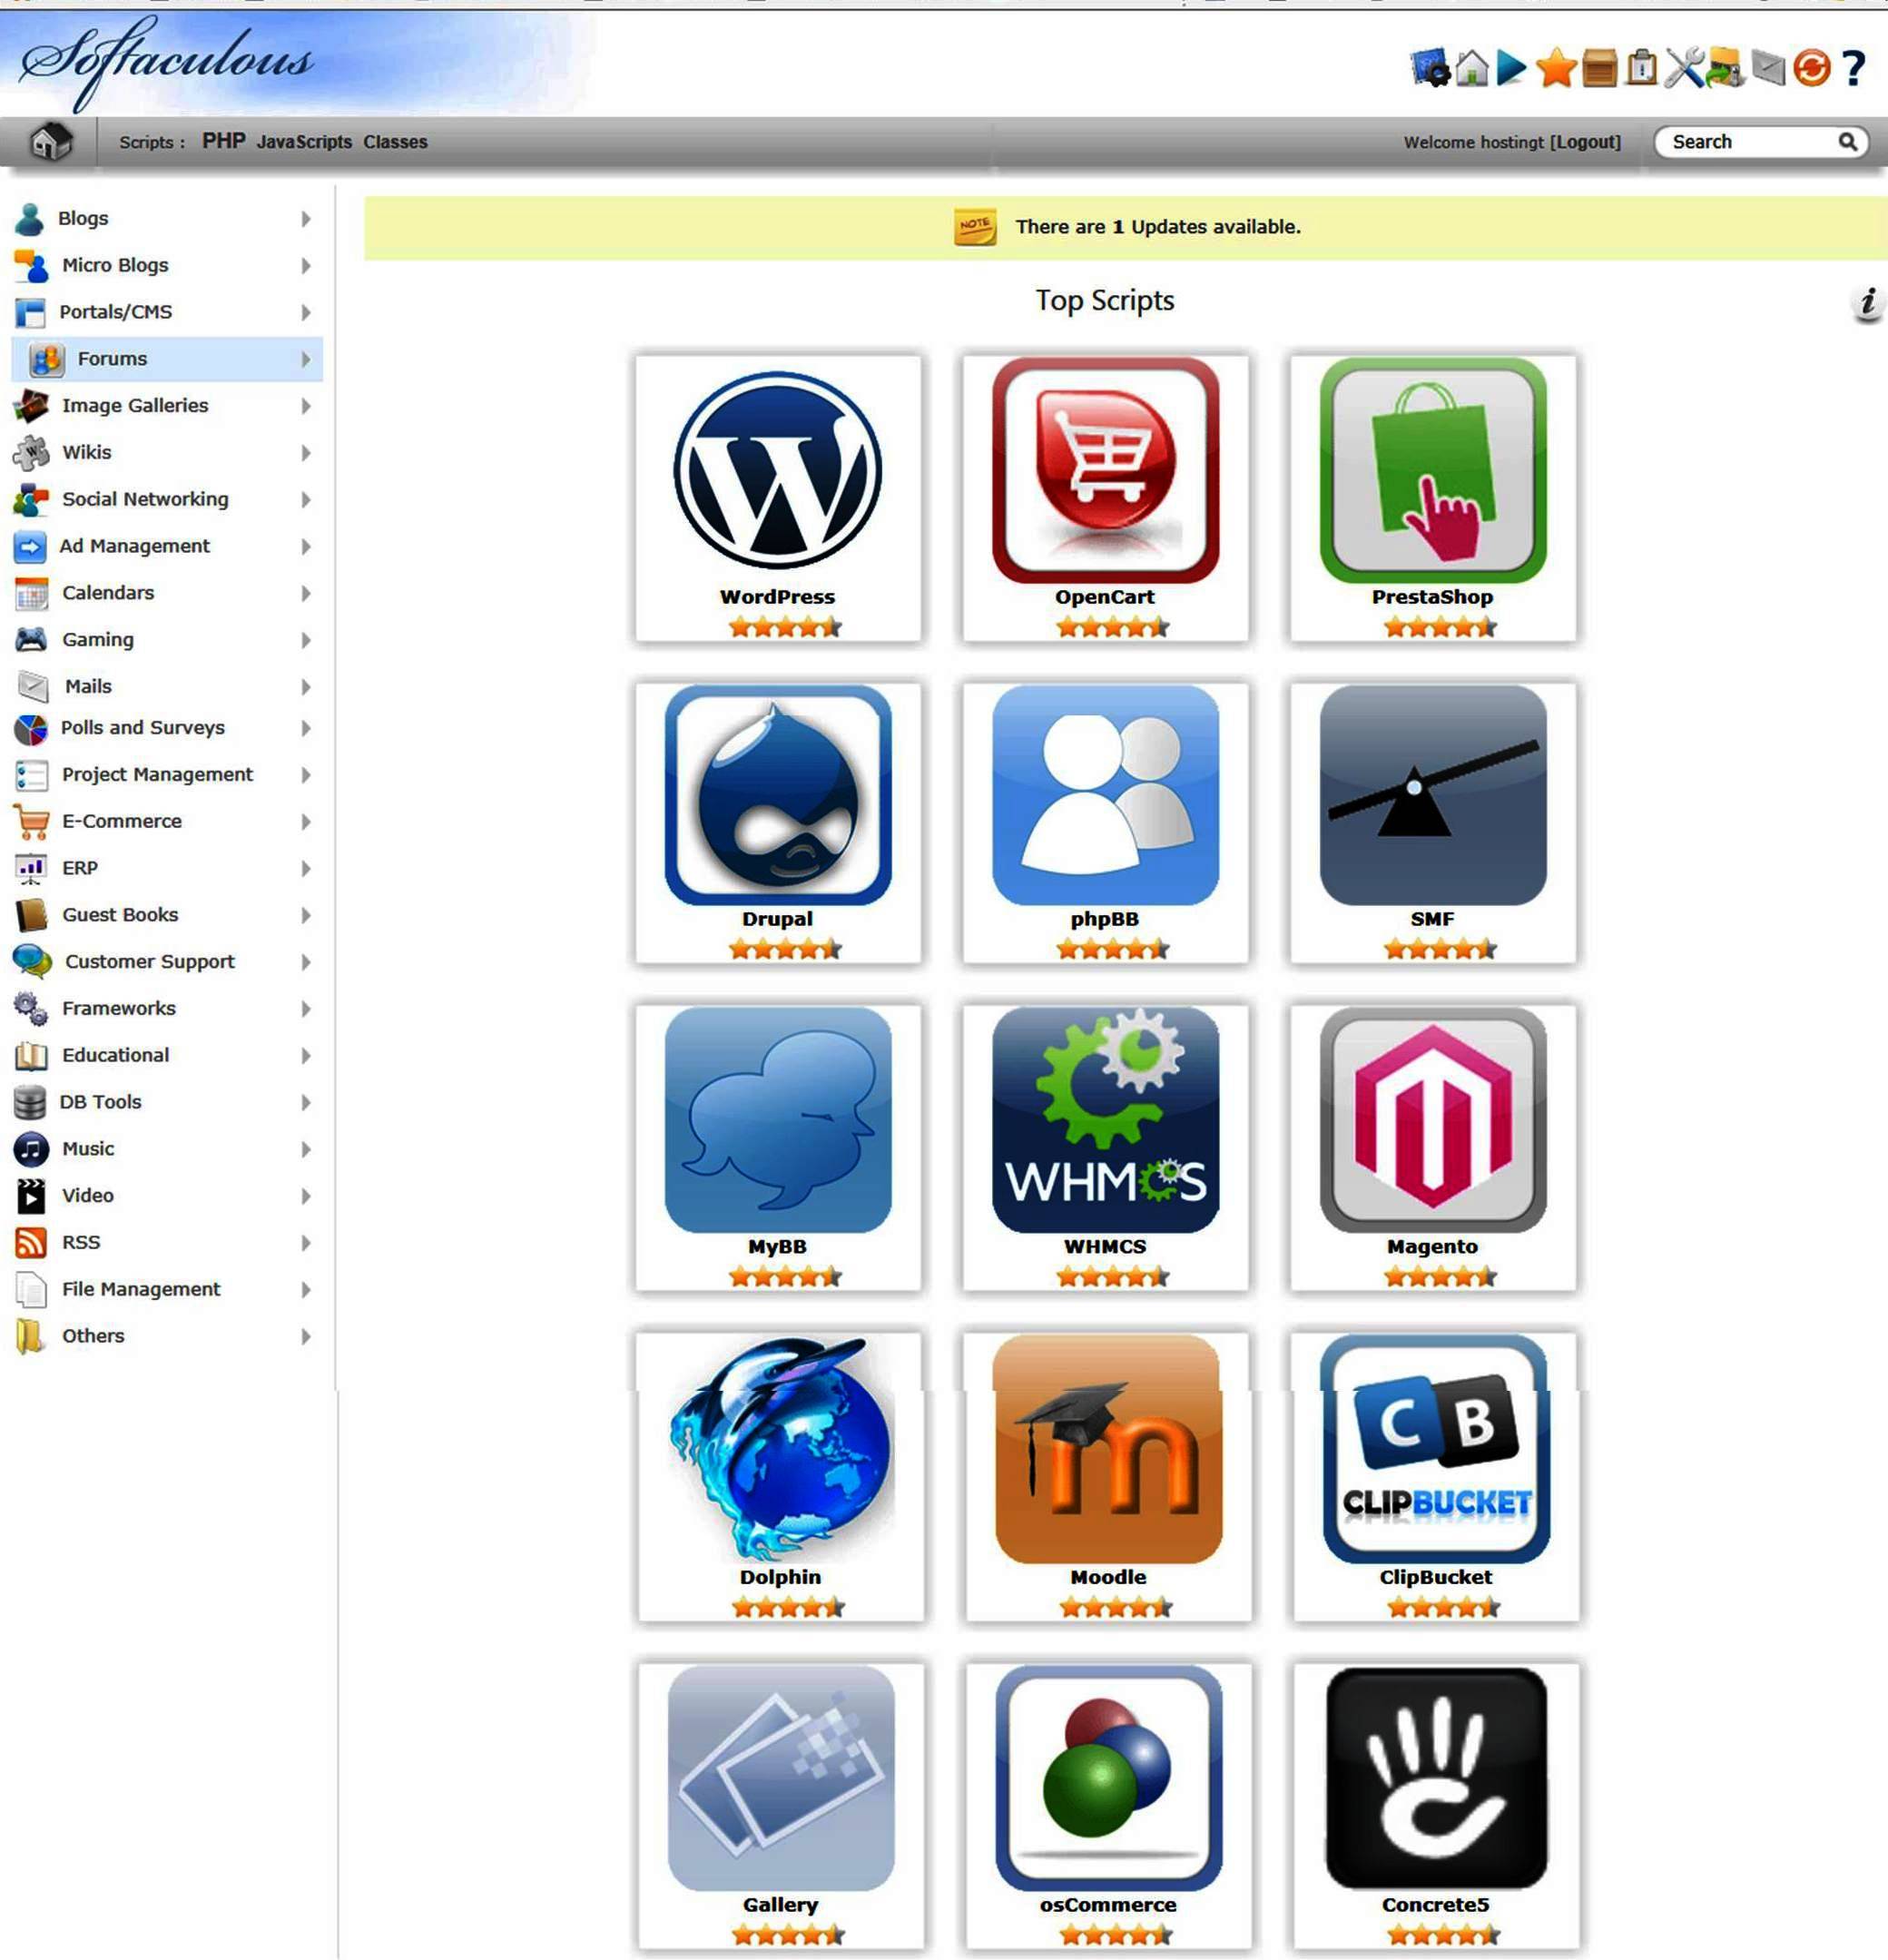
Task: Click the RSS feed icon in the sidebar
Action: pos(31,1242)
